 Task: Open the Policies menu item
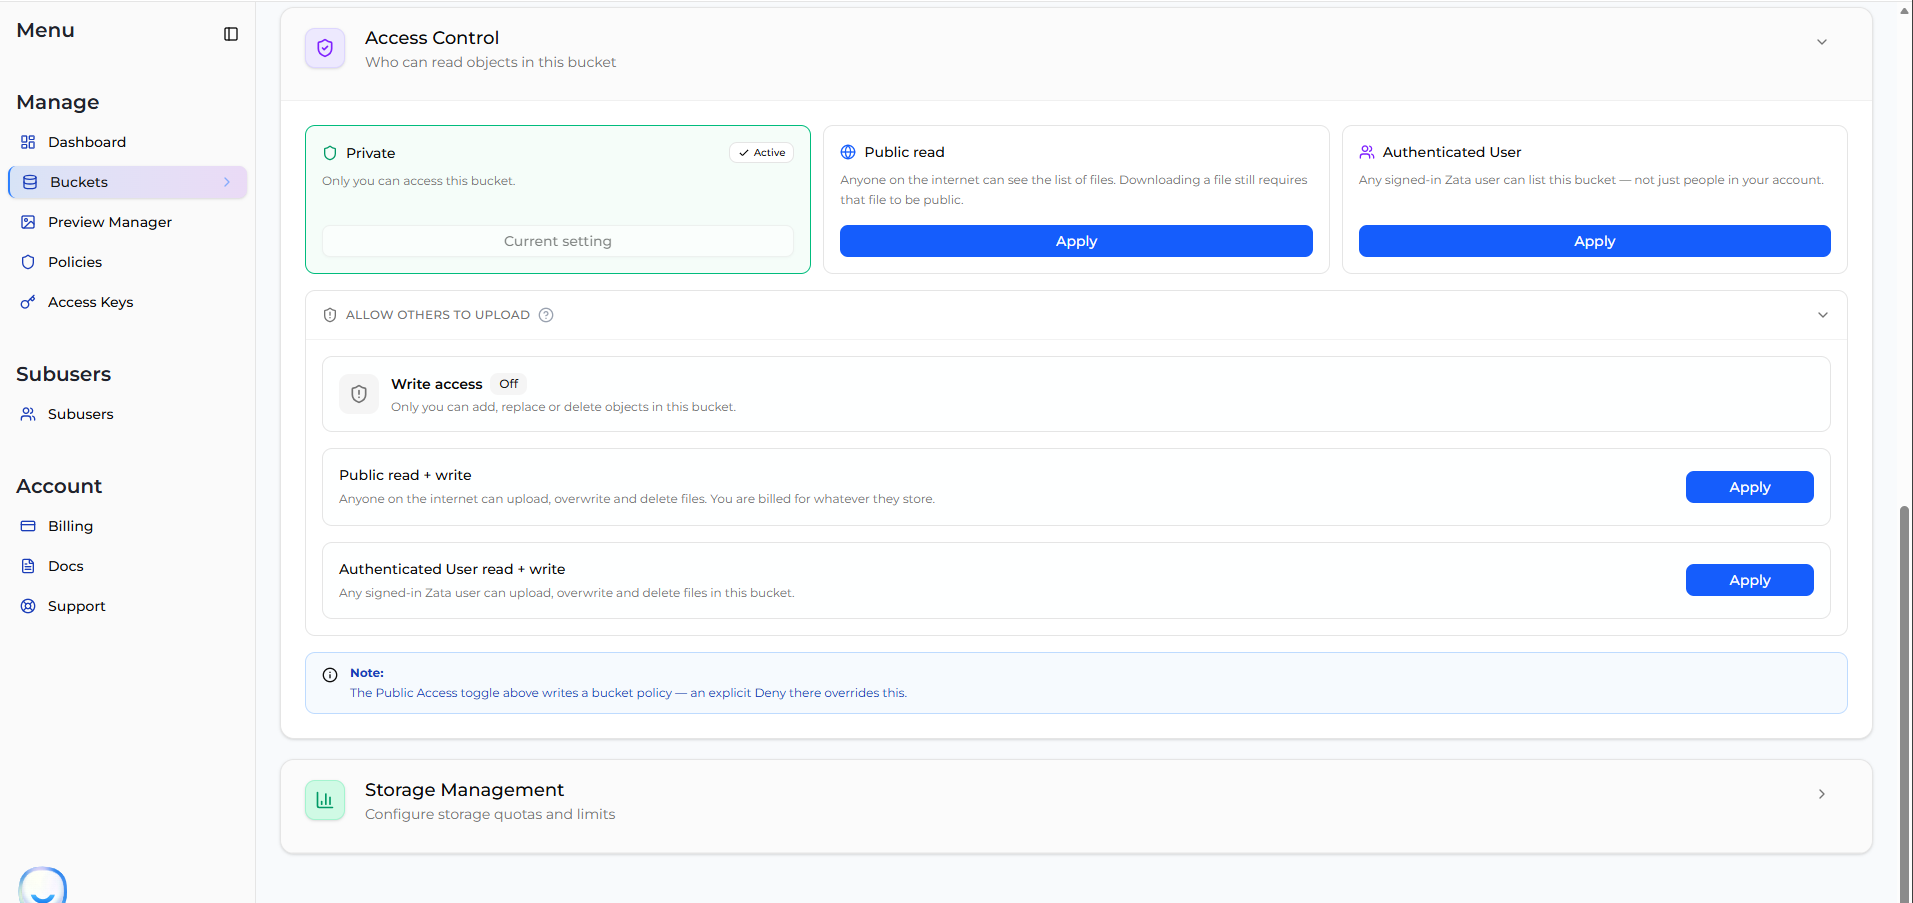click(75, 262)
